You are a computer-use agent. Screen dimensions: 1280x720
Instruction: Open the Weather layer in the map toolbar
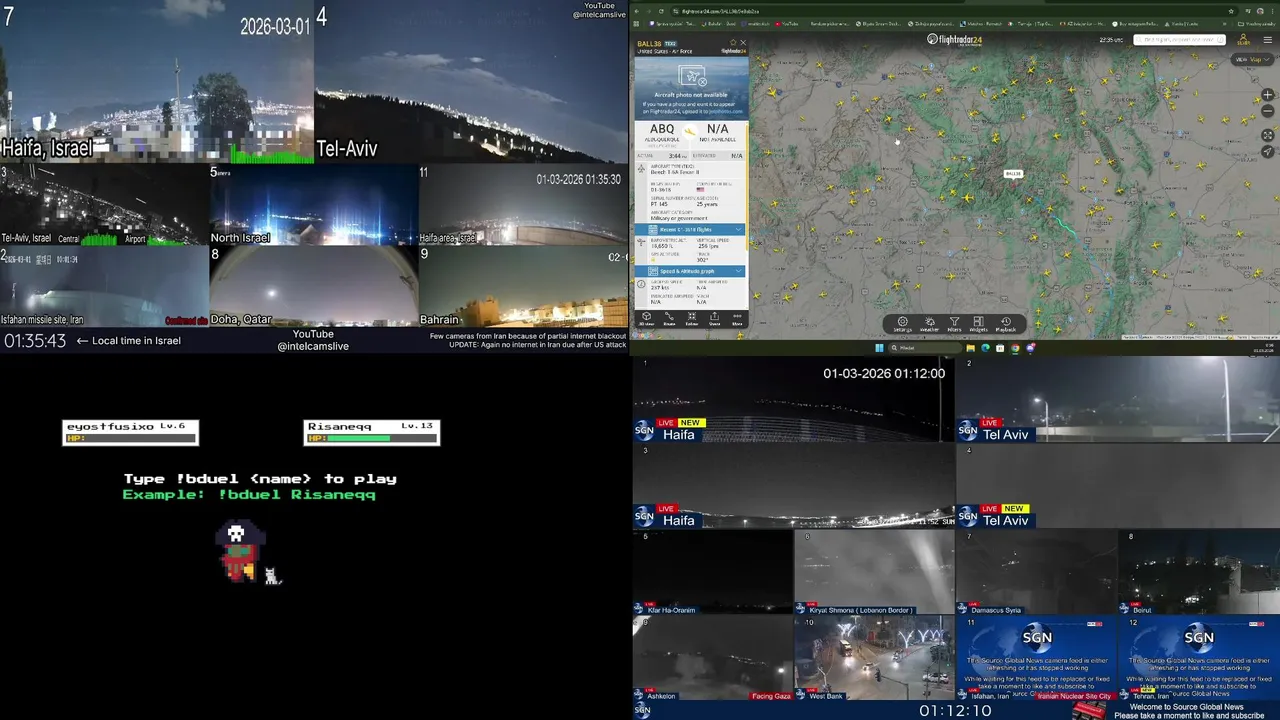[929, 324]
